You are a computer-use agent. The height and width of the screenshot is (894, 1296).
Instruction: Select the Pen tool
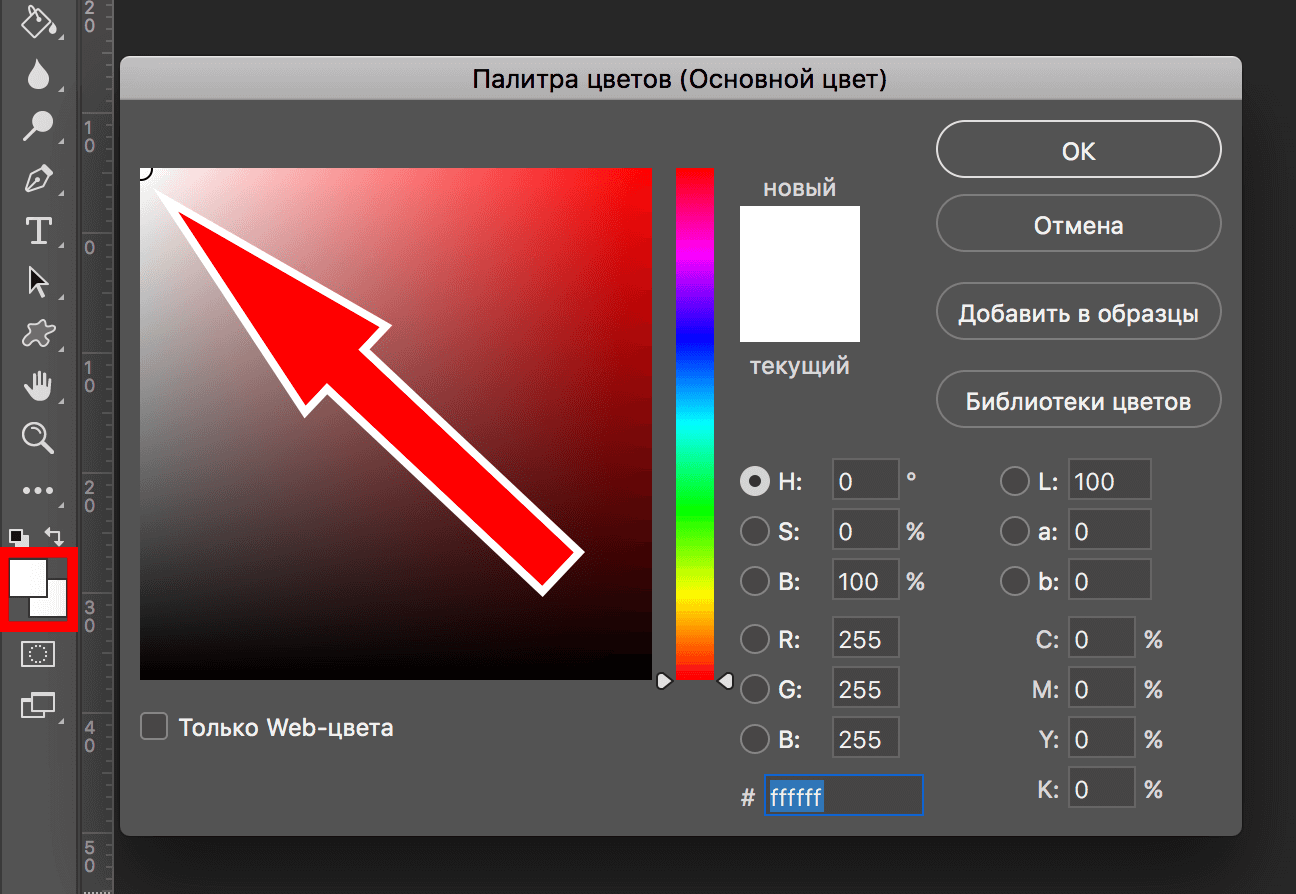37,180
